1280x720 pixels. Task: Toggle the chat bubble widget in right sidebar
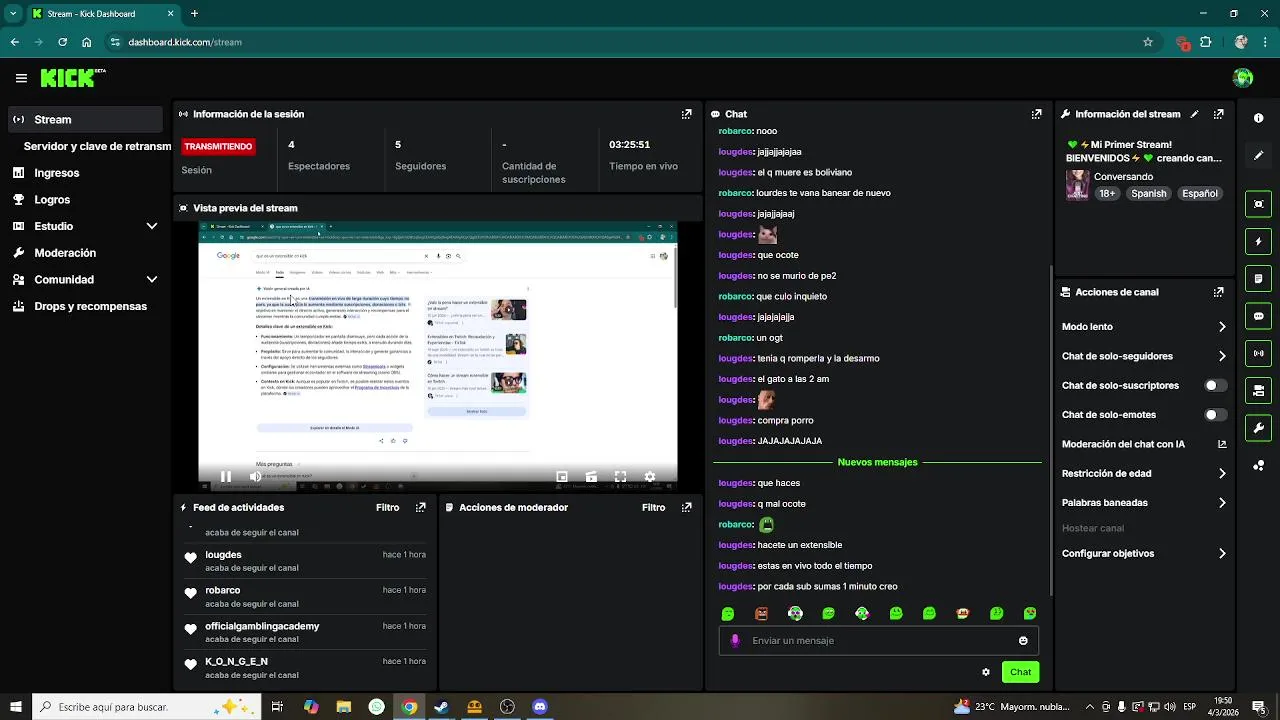1258,316
